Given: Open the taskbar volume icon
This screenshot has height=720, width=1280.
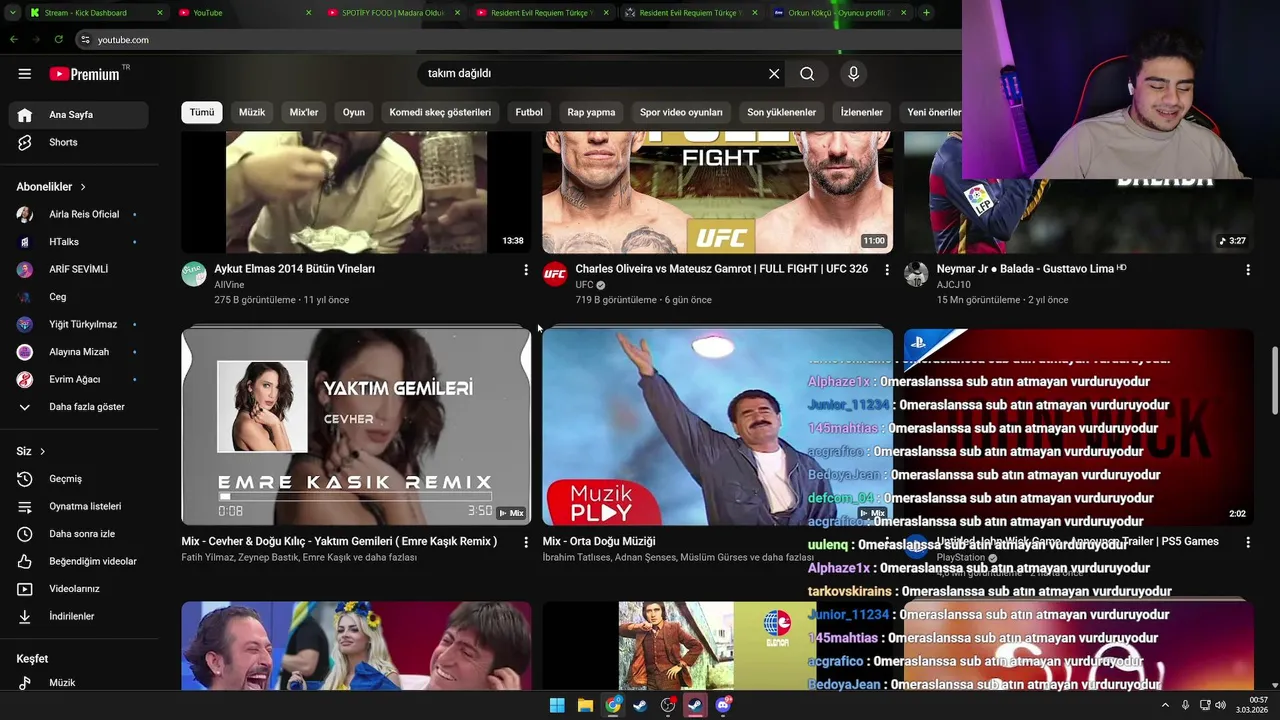Looking at the screenshot, I should [x=1220, y=705].
